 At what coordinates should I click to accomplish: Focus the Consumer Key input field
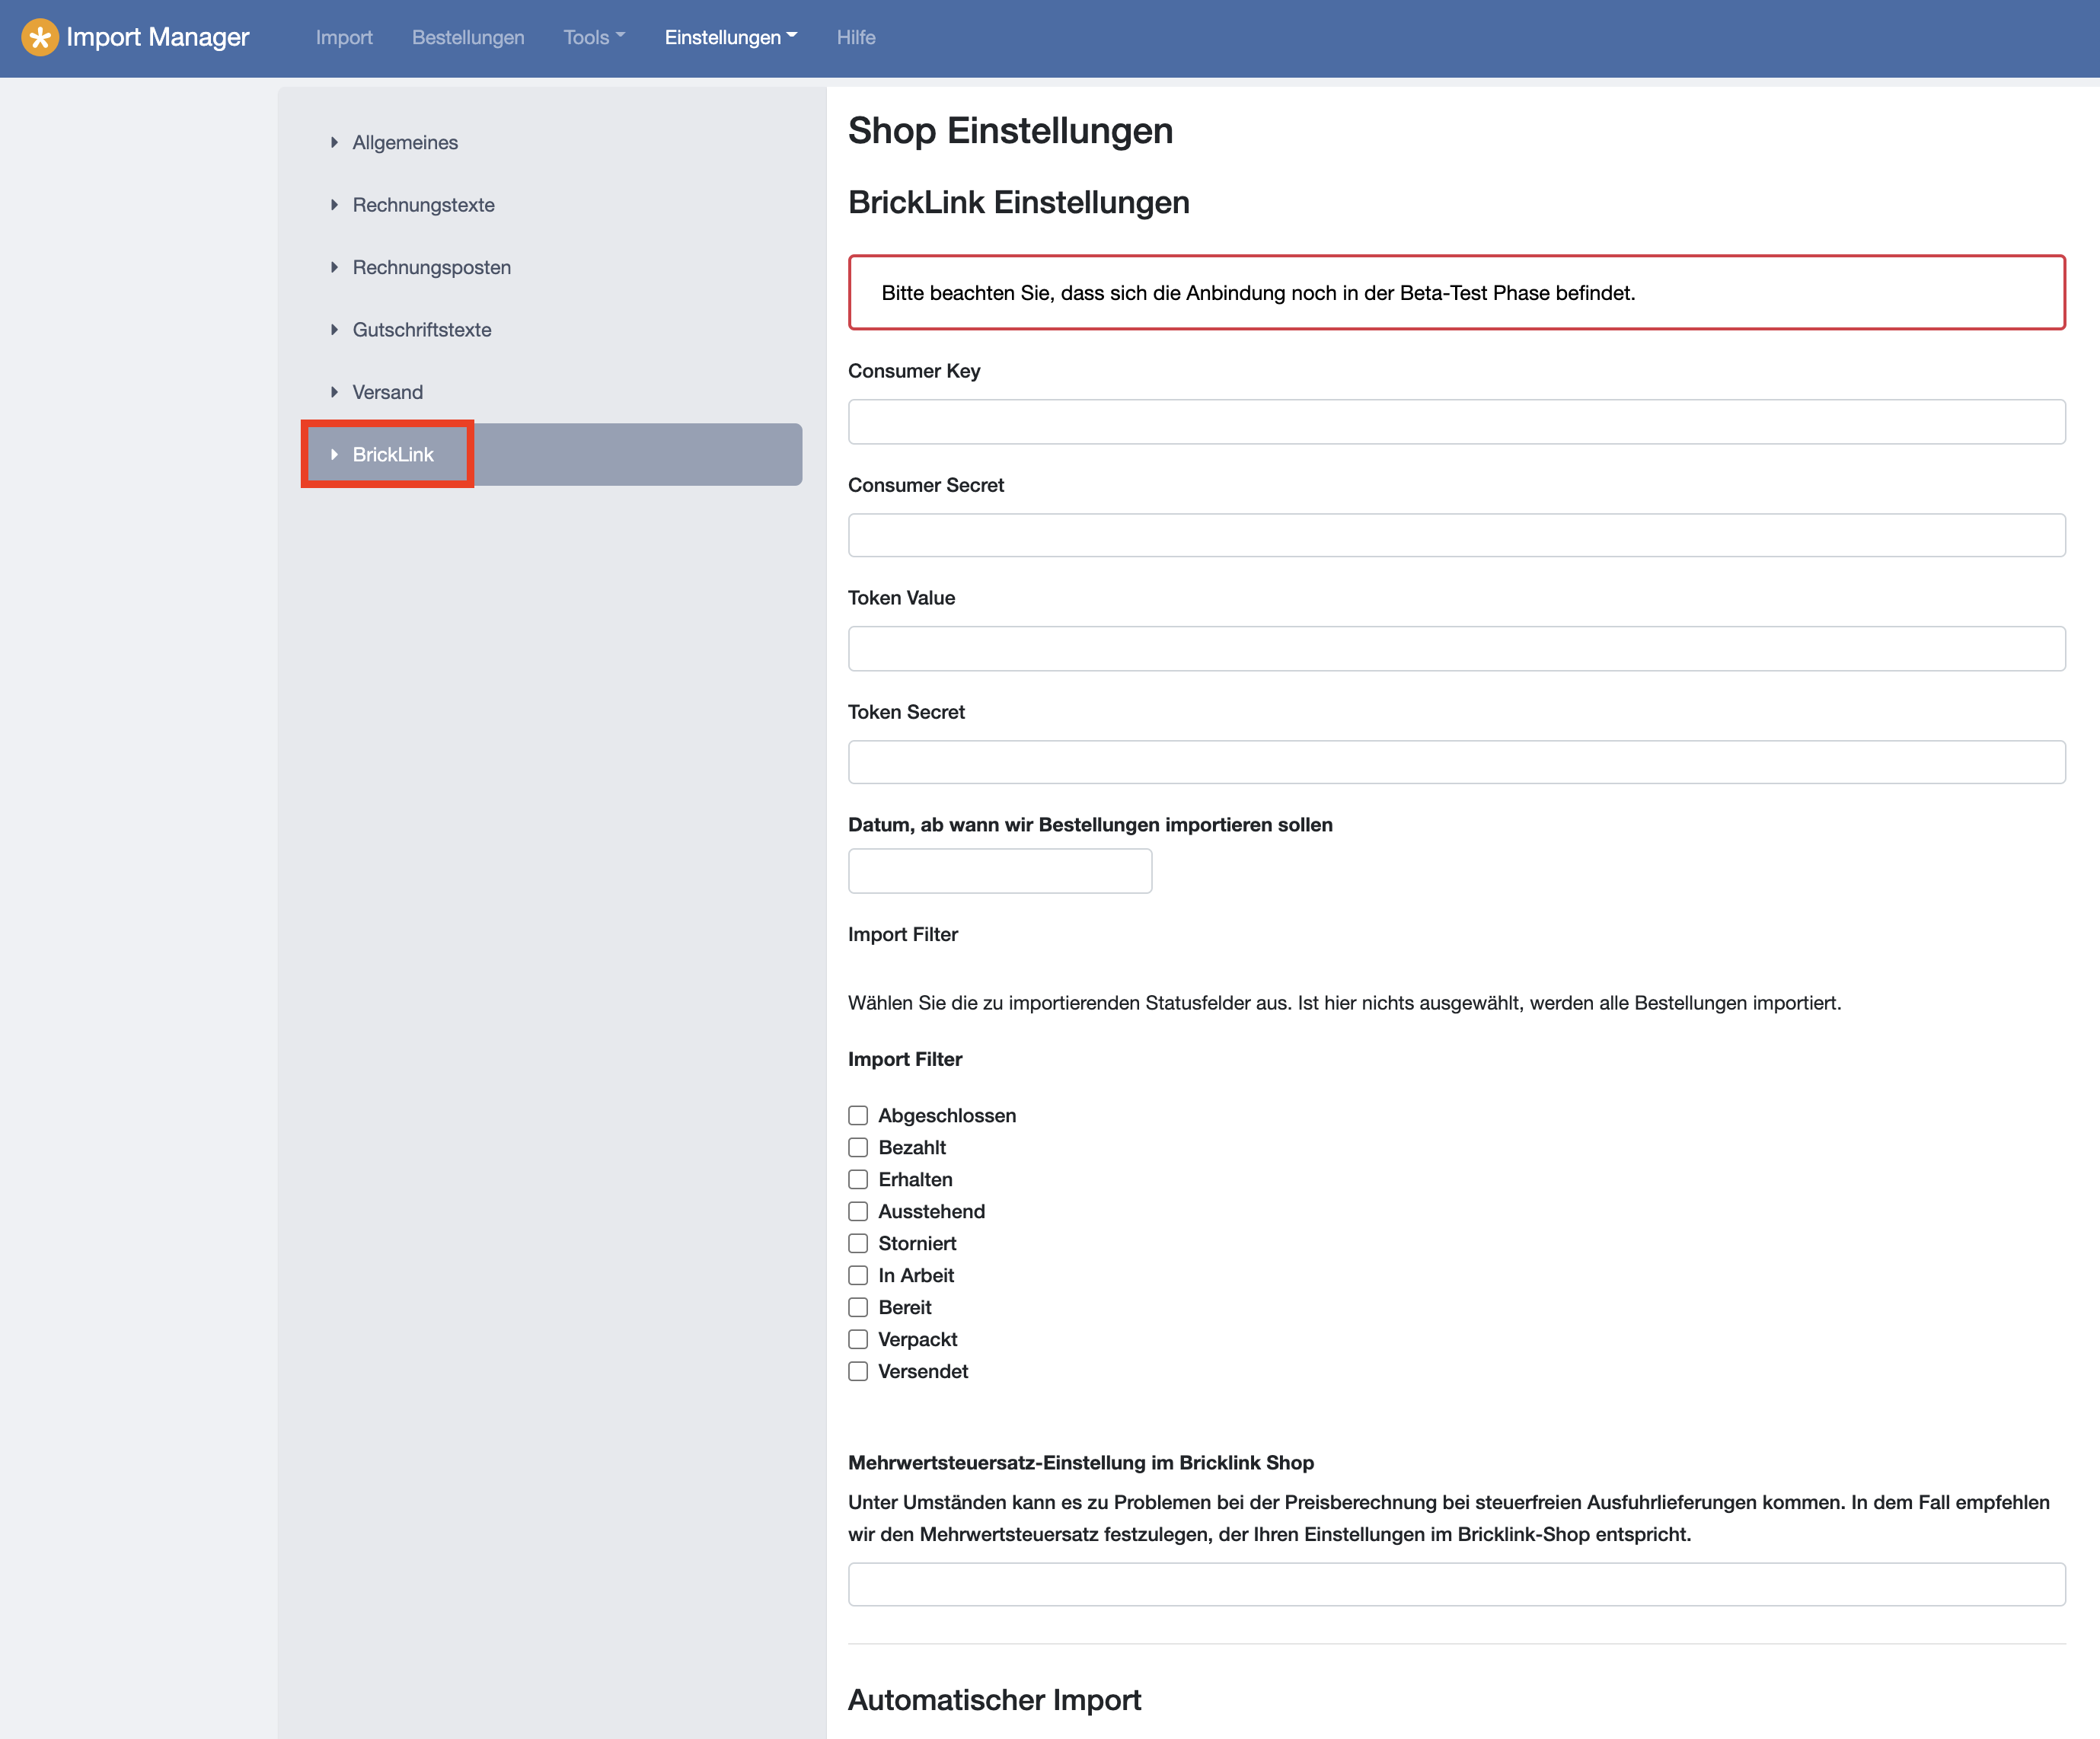point(1456,422)
